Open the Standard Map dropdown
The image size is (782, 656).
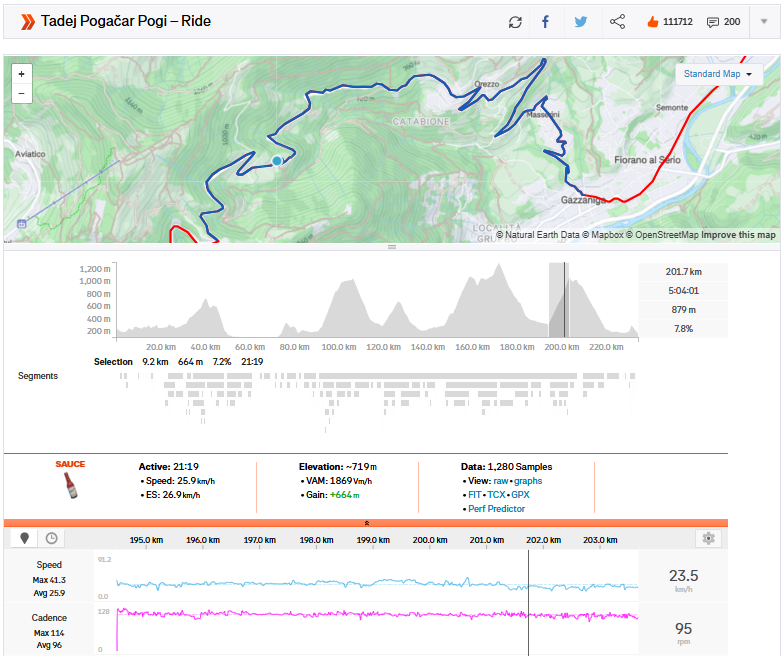[x=719, y=74]
